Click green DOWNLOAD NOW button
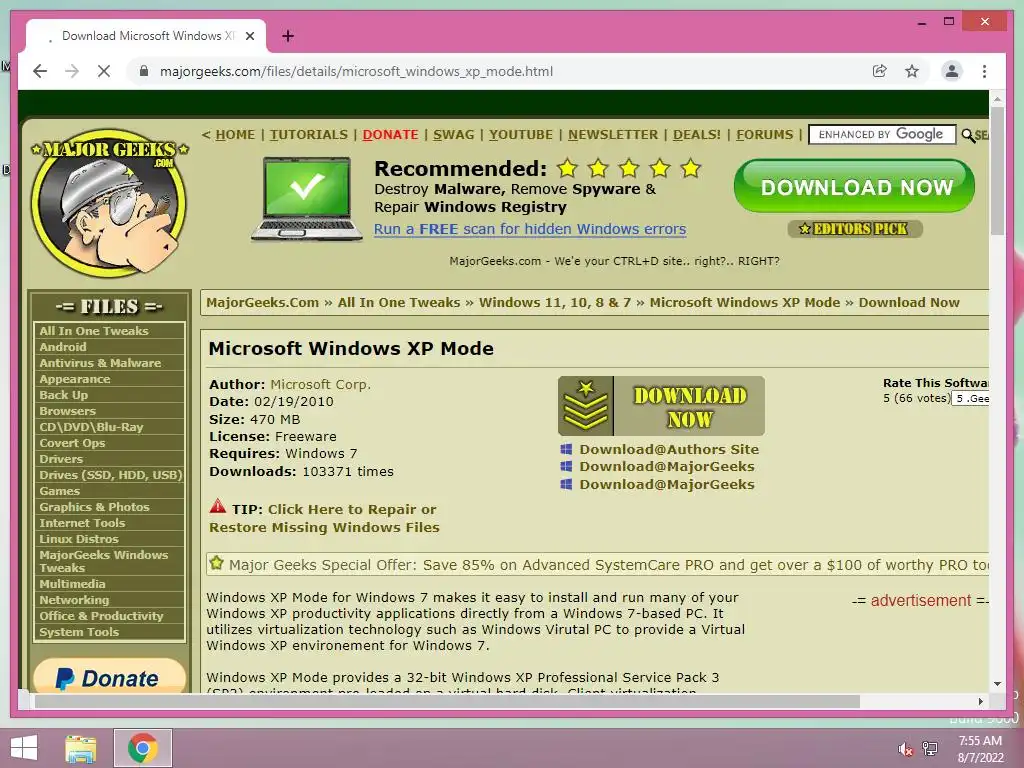 click(855, 187)
